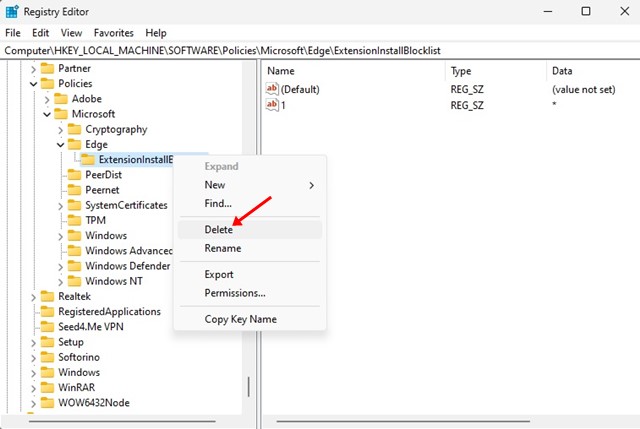Select the Partner folder icon
640x429 pixels.
click(x=47, y=68)
